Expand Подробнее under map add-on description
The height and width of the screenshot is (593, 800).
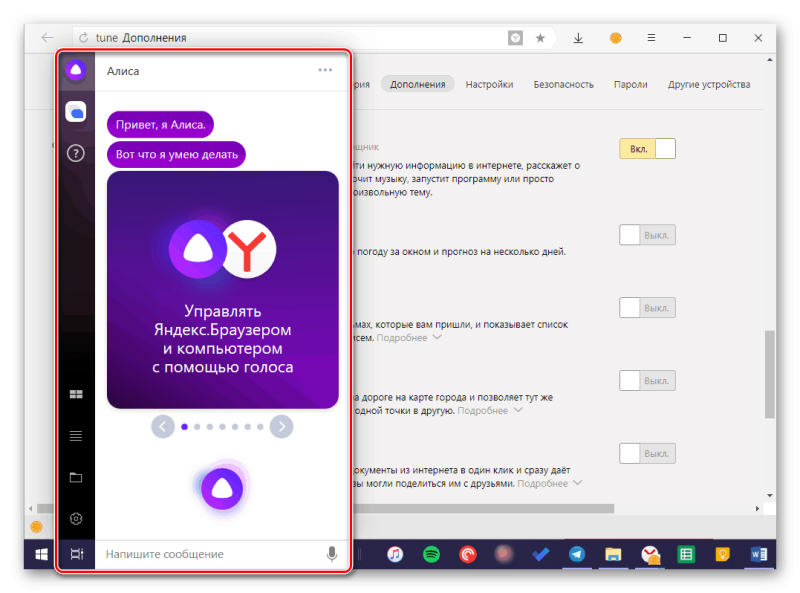point(490,411)
